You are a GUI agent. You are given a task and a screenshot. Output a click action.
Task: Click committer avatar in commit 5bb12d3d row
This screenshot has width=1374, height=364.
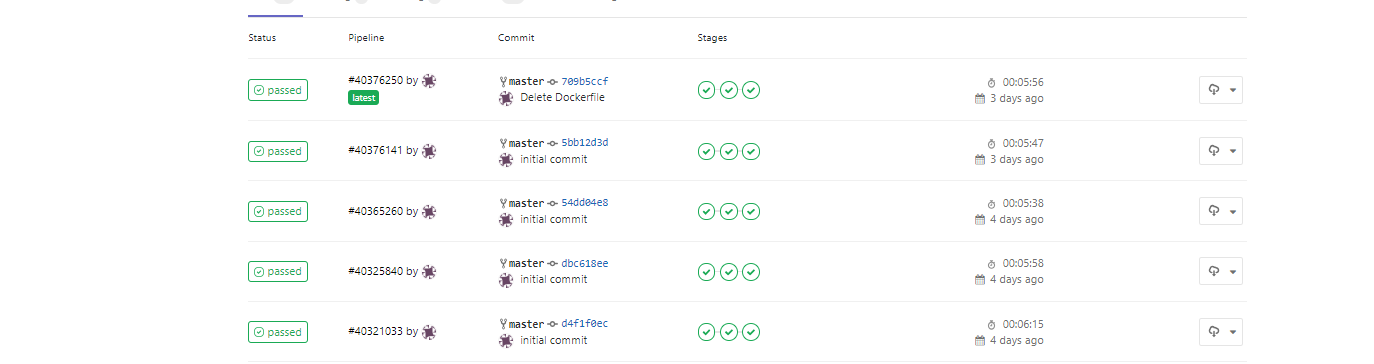506,159
